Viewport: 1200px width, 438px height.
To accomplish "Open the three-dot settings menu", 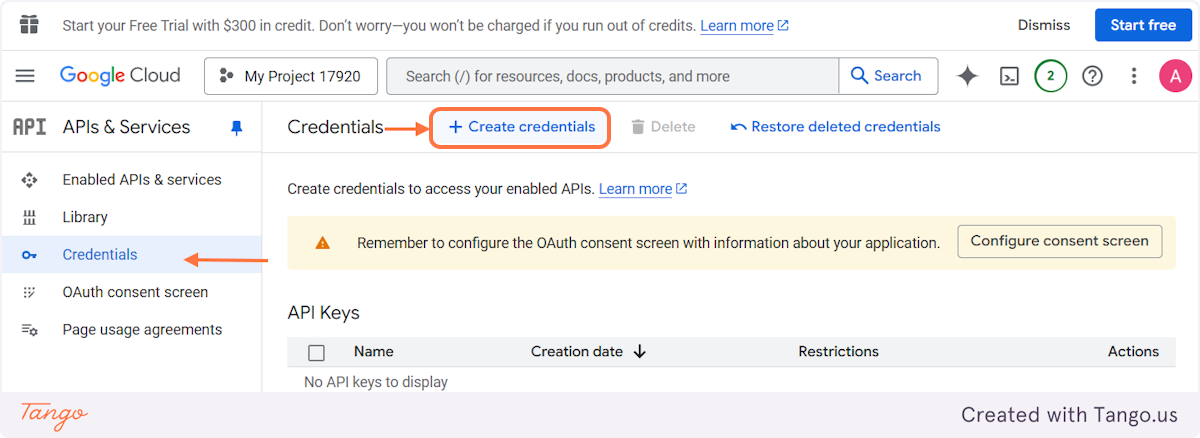I will tap(1134, 76).
